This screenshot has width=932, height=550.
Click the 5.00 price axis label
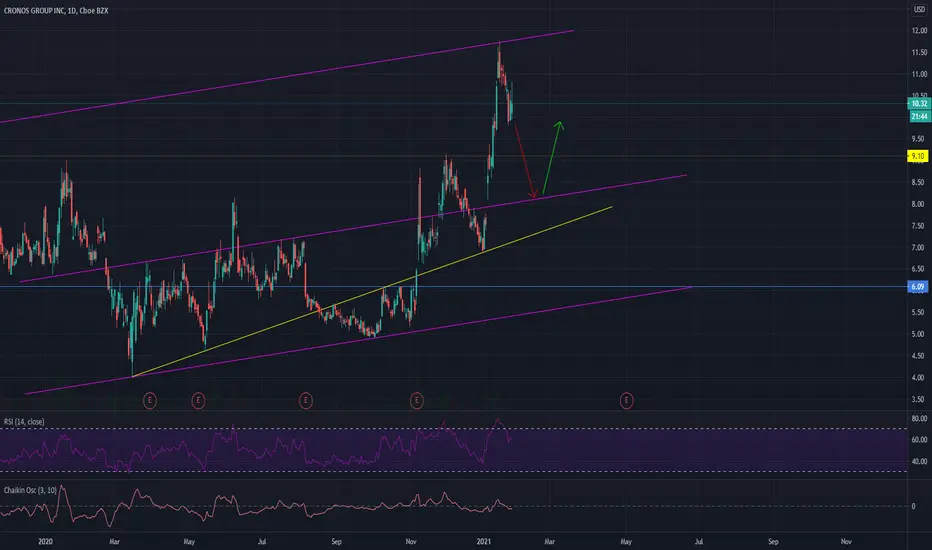tap(919, 334)
